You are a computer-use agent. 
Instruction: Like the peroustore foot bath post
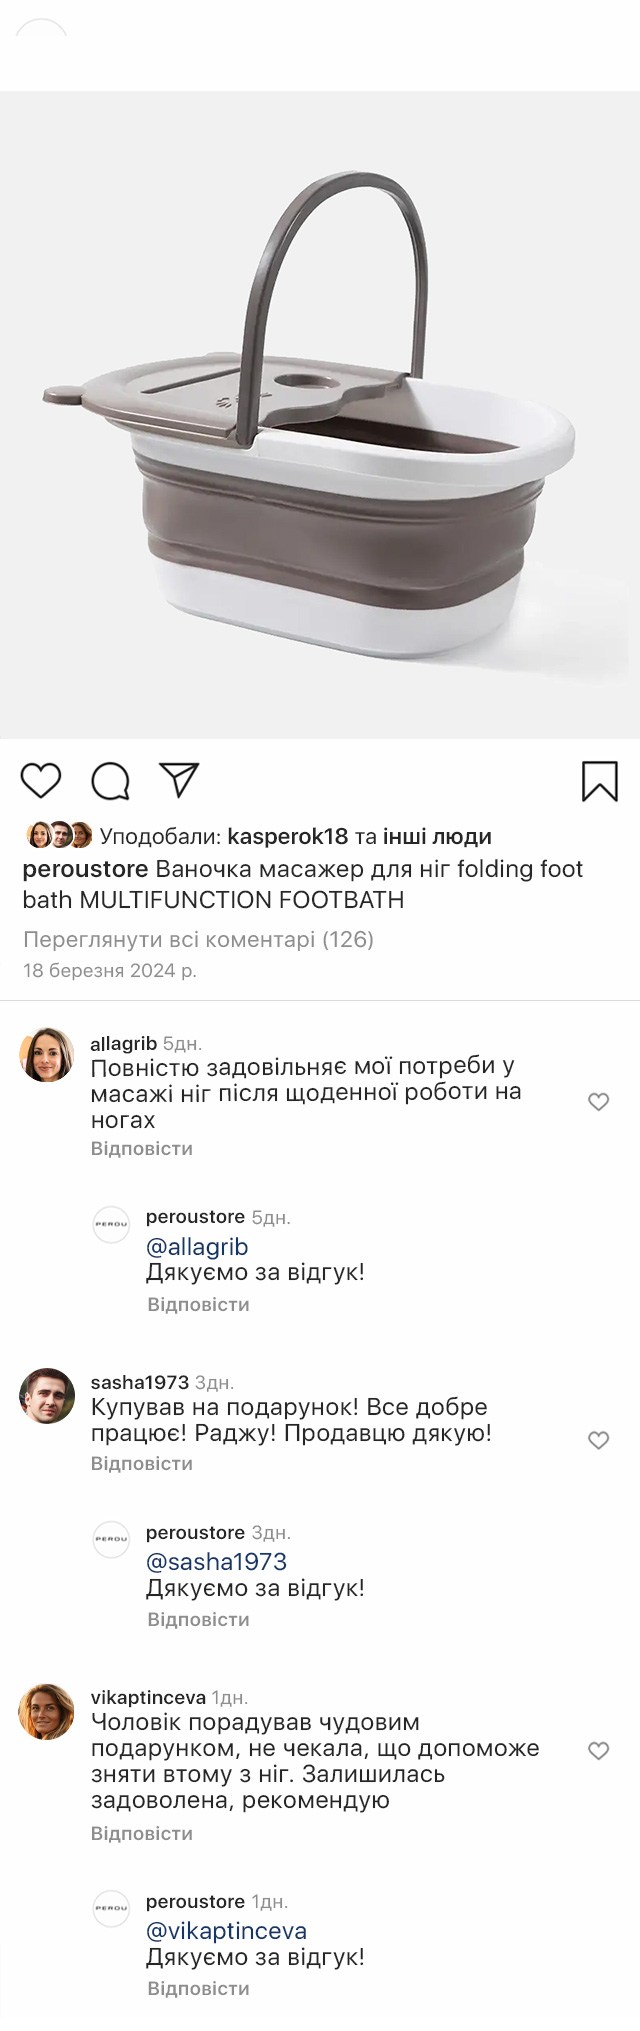[x=41, y=780]
